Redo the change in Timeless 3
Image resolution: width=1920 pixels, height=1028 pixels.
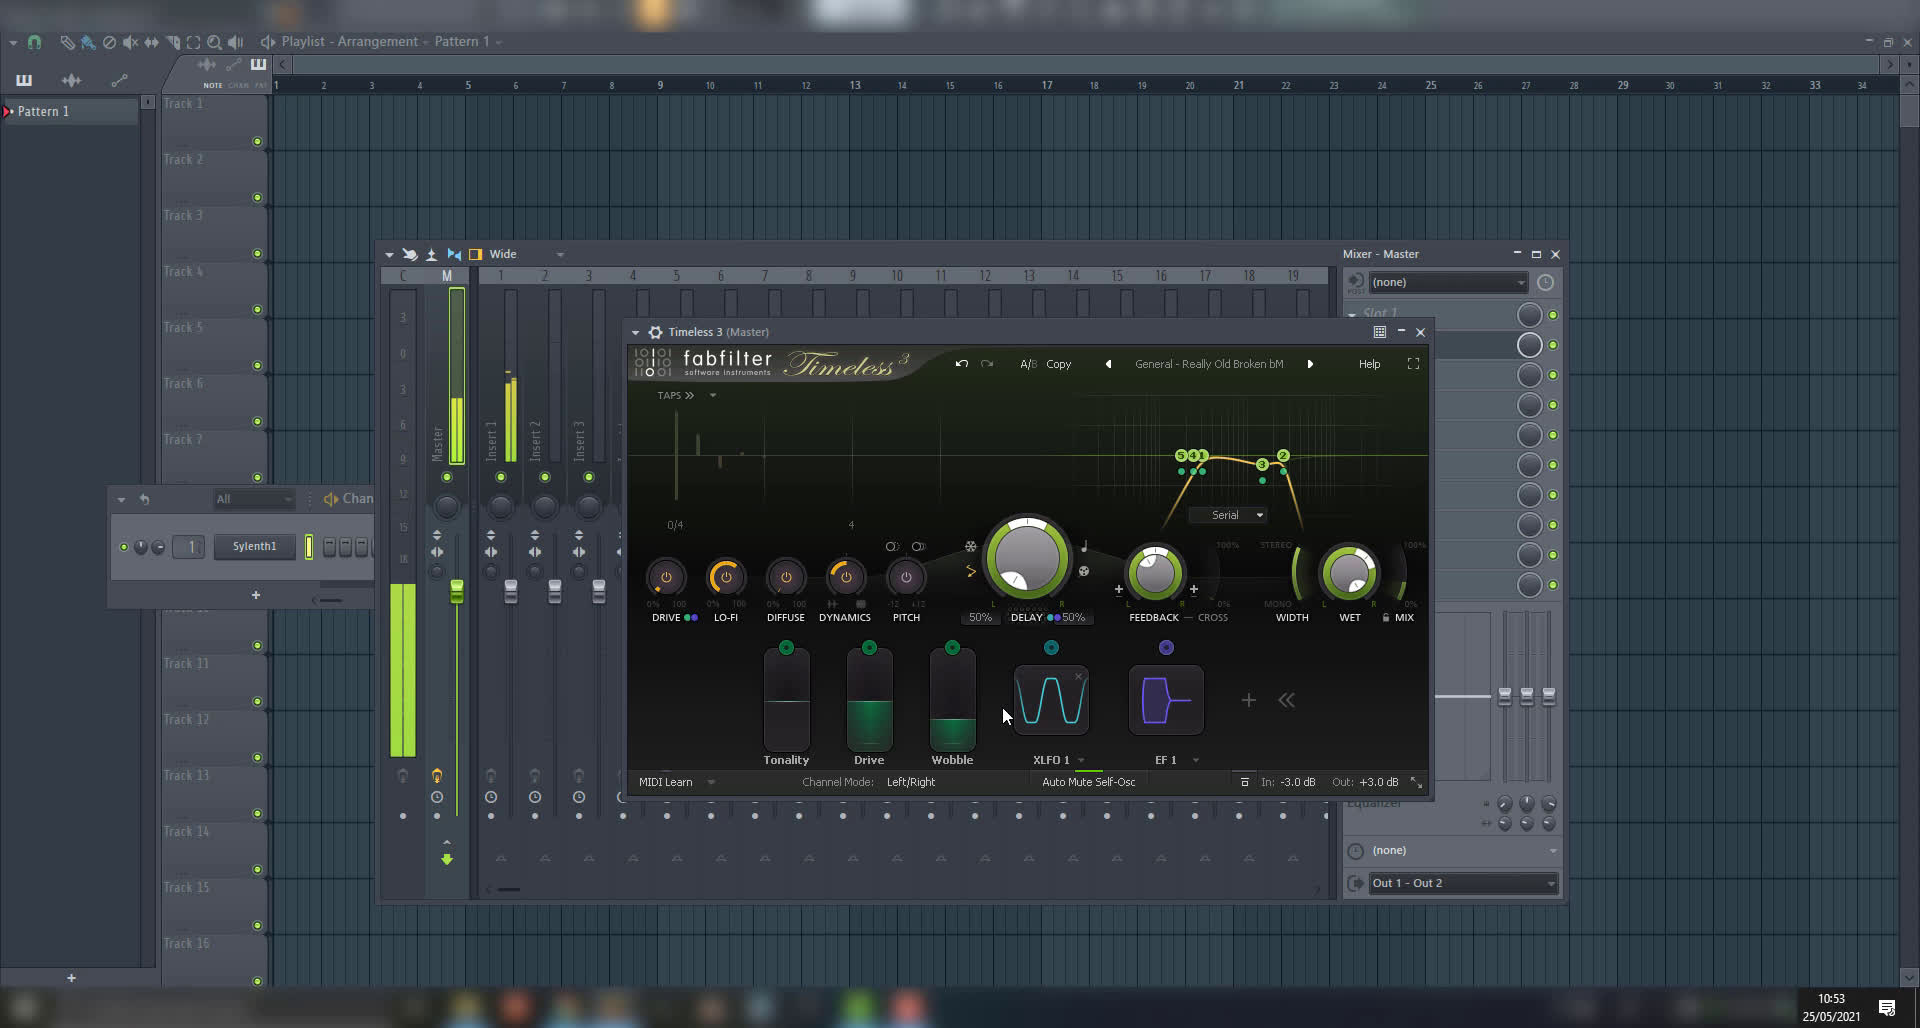click(x=987, y=364)
